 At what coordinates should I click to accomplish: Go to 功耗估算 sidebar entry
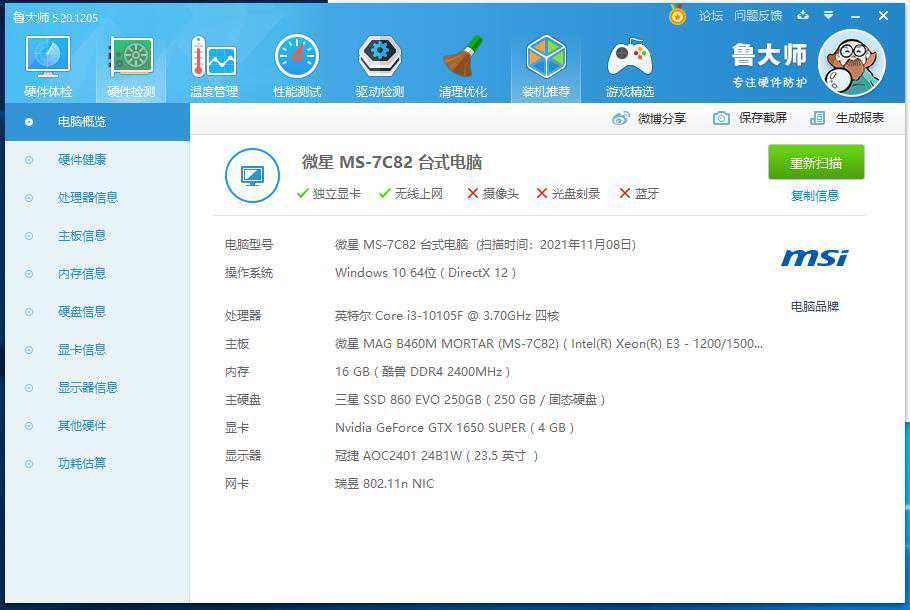81,464
